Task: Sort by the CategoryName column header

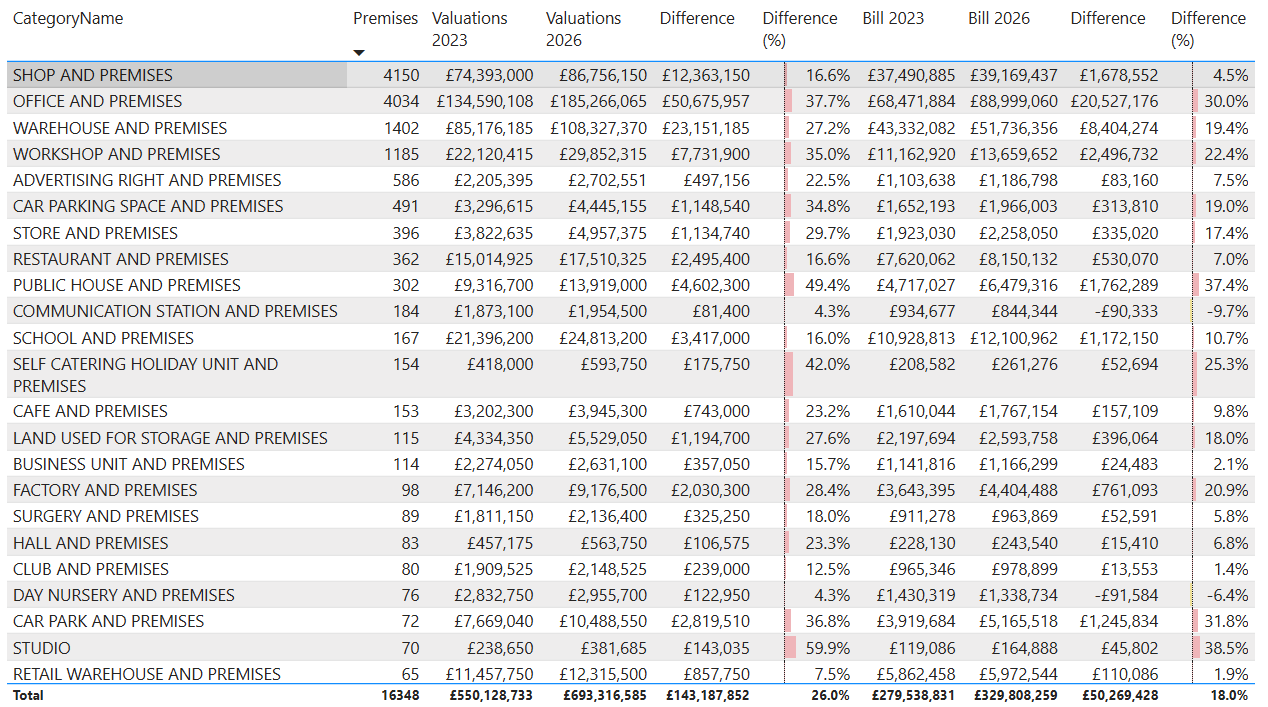Action: tap(68, 18)
